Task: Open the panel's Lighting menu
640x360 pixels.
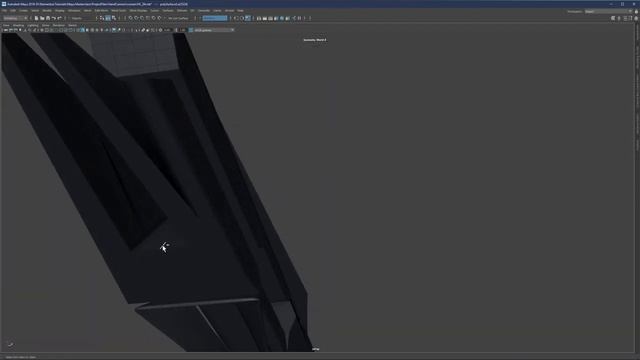Action: pyautogui.click(x=33, y=25)
